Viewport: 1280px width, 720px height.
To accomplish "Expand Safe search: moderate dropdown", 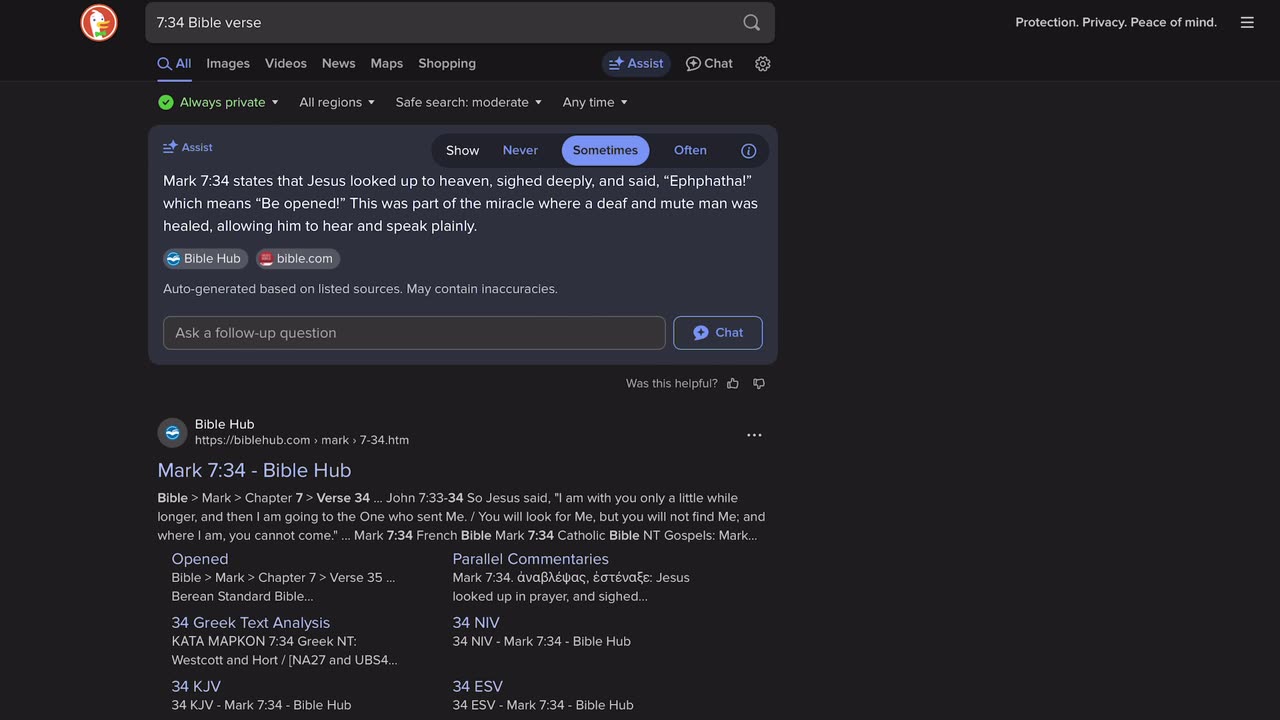I will pos(469,102).
